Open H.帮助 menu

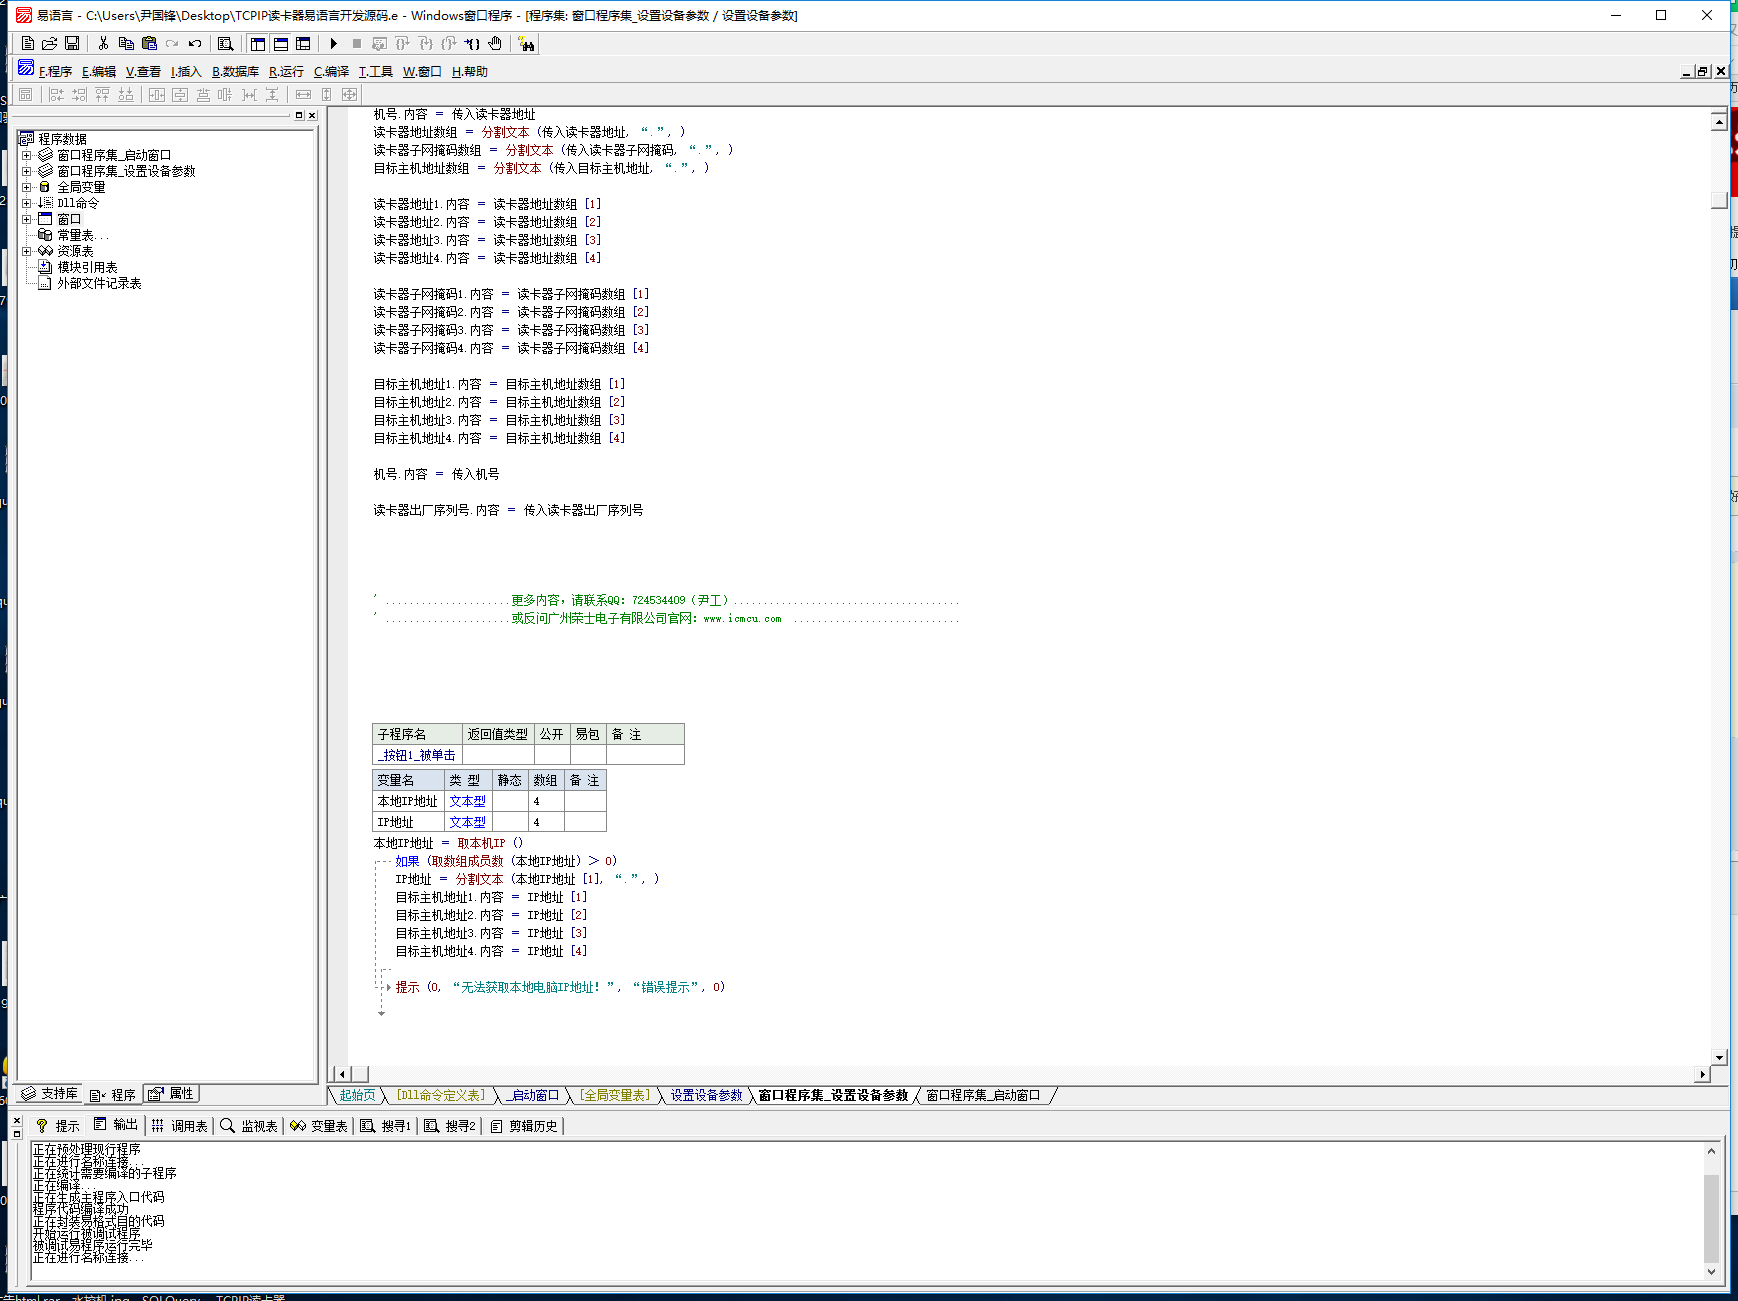(x=469, y=72)
